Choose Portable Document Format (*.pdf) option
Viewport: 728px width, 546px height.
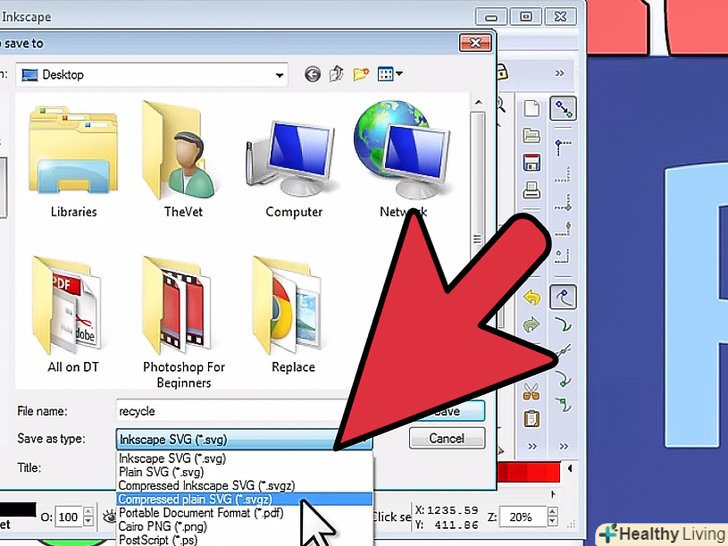[x=244, y=513]
